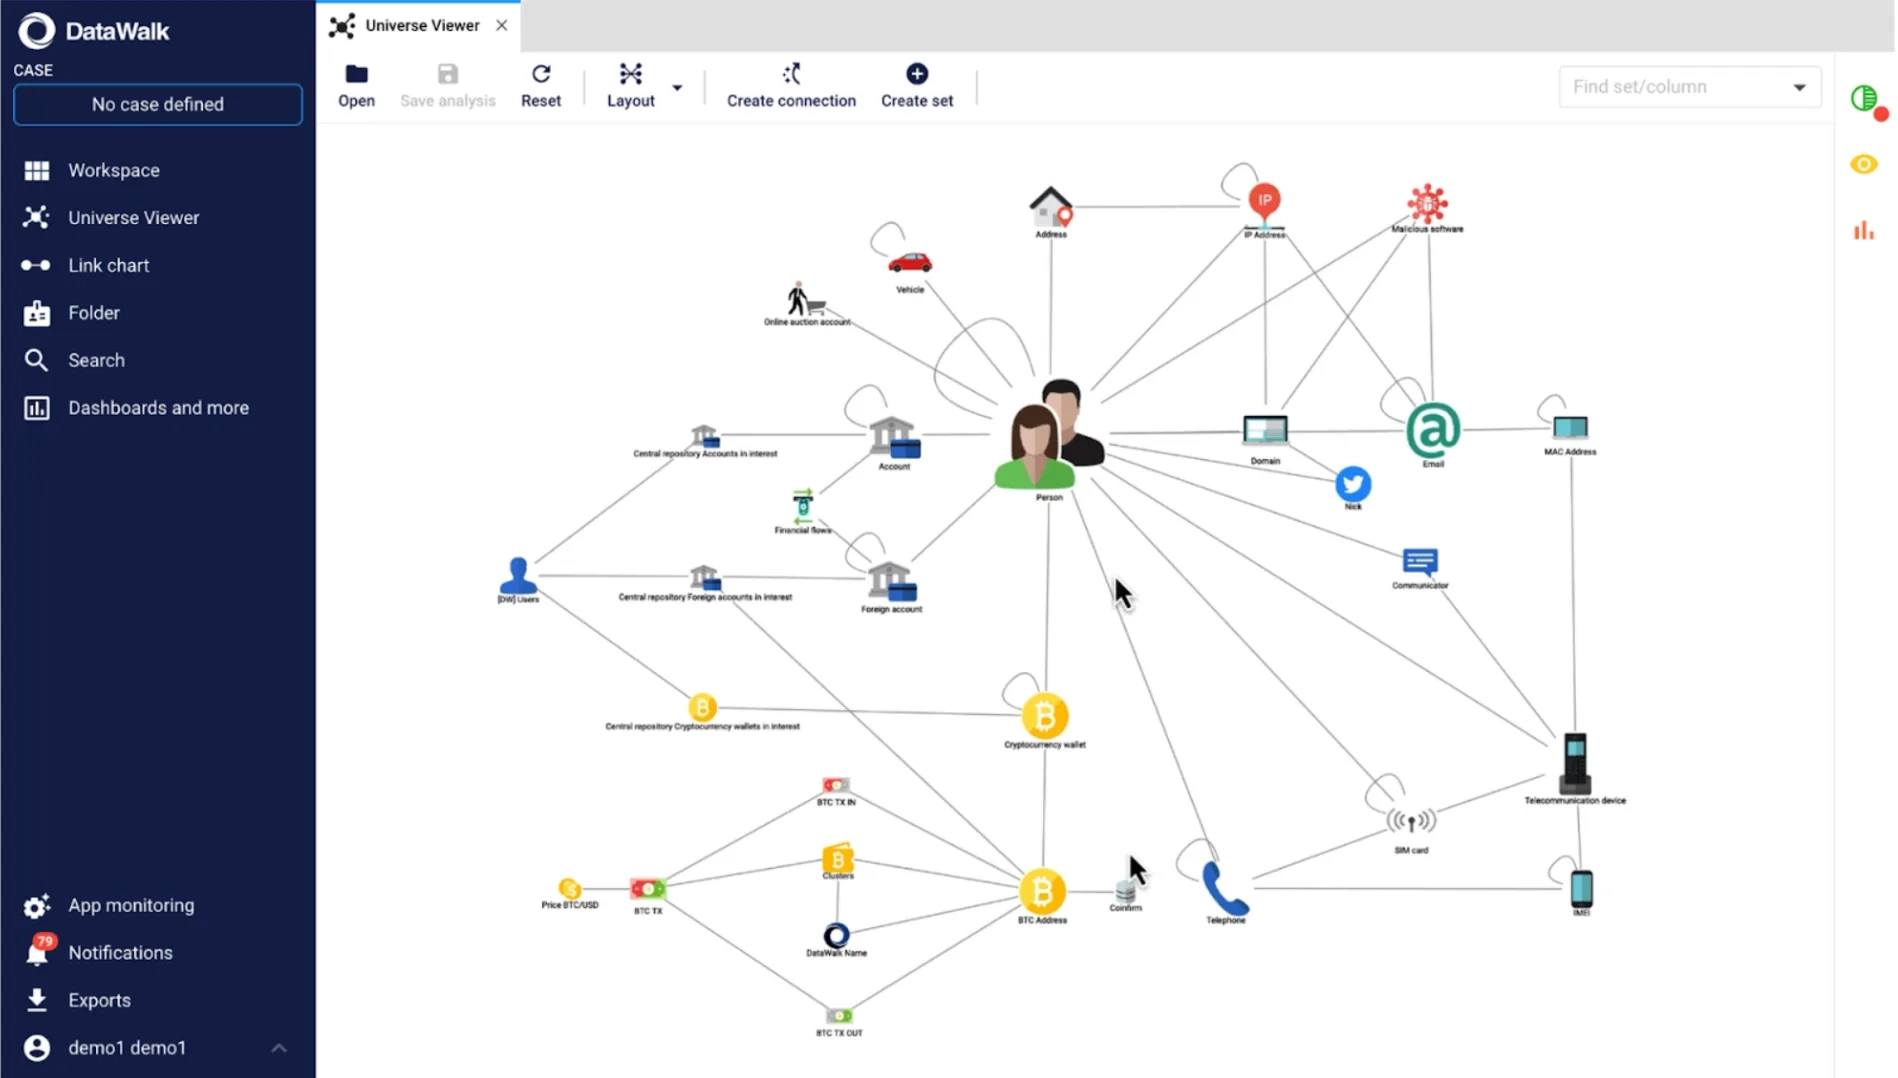Select the Clusters node
This screenshot has height=1078, width=1898.
(837, 861)
